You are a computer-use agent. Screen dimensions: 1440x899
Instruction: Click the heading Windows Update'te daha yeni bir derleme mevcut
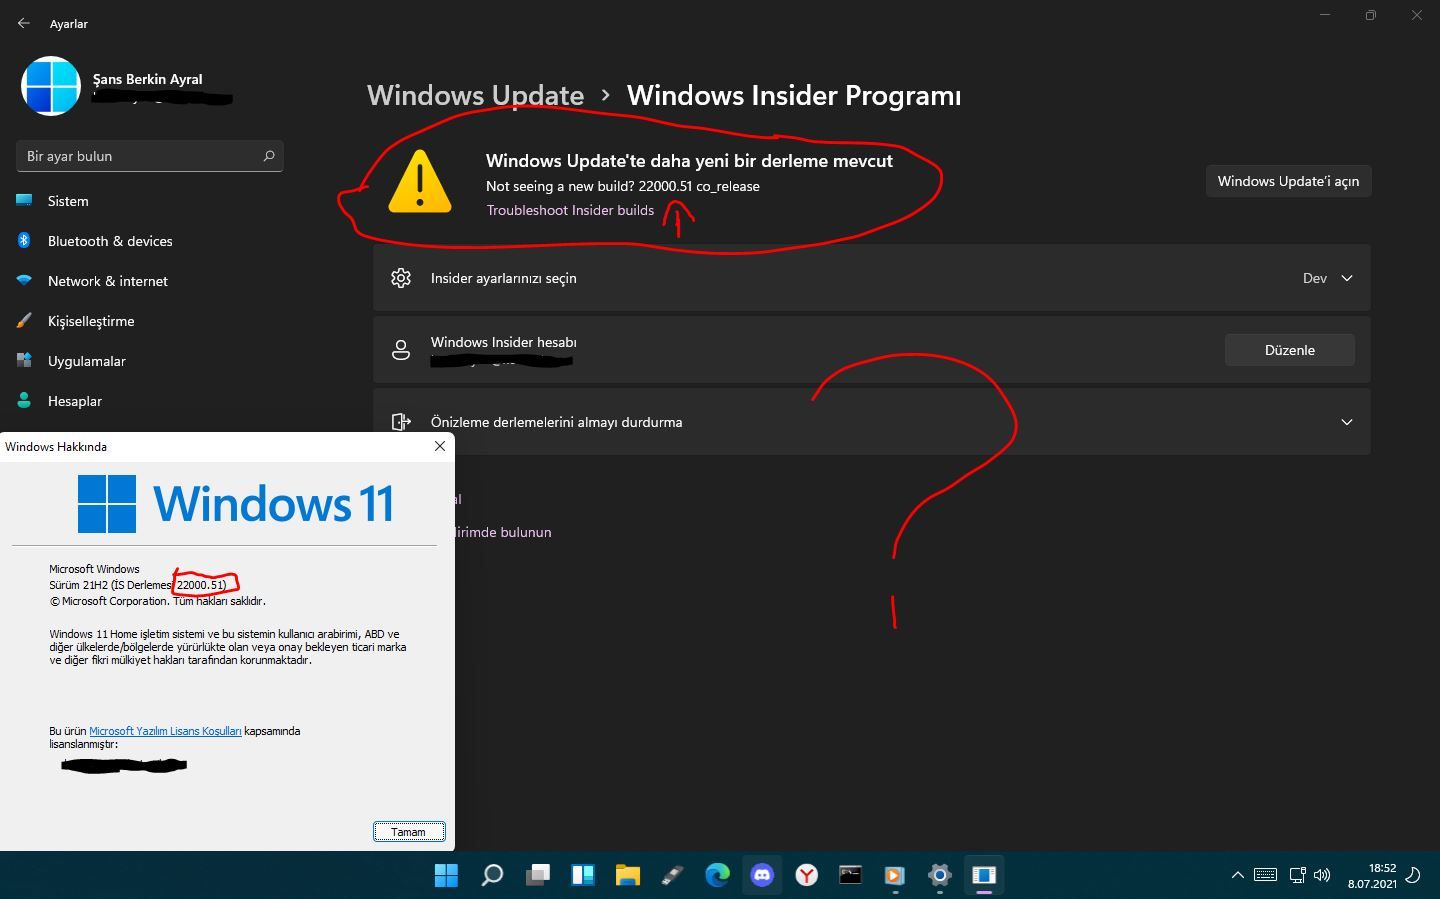click(x=689, y=161)
